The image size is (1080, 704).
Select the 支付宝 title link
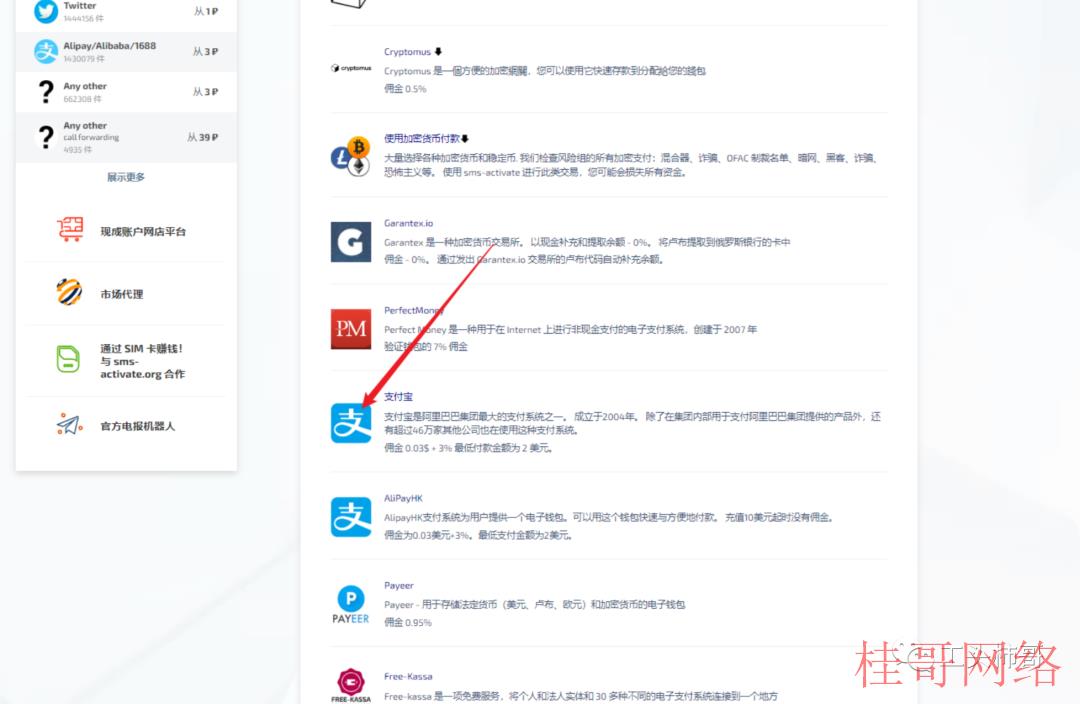coord(398,397)
